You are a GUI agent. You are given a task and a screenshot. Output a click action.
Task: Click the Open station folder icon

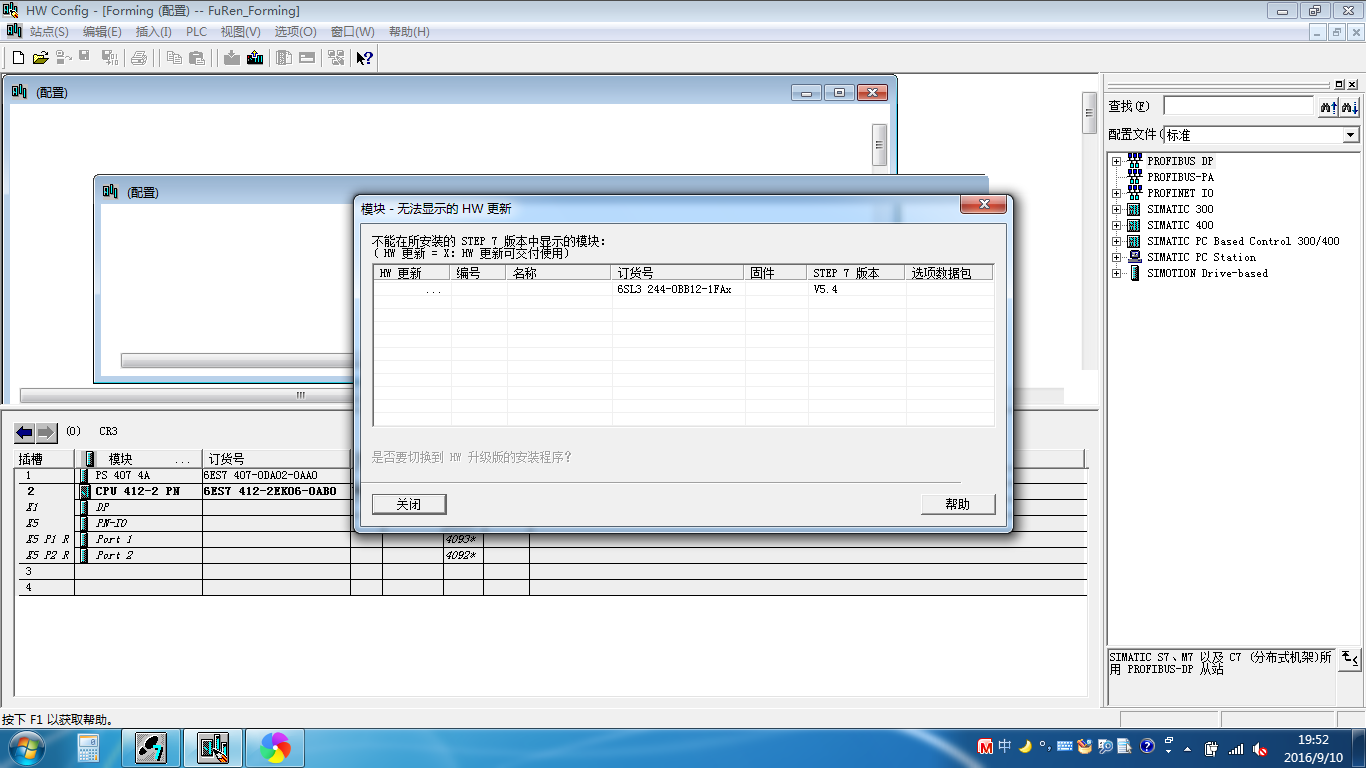pyautogui.click(x=41, y=58)
